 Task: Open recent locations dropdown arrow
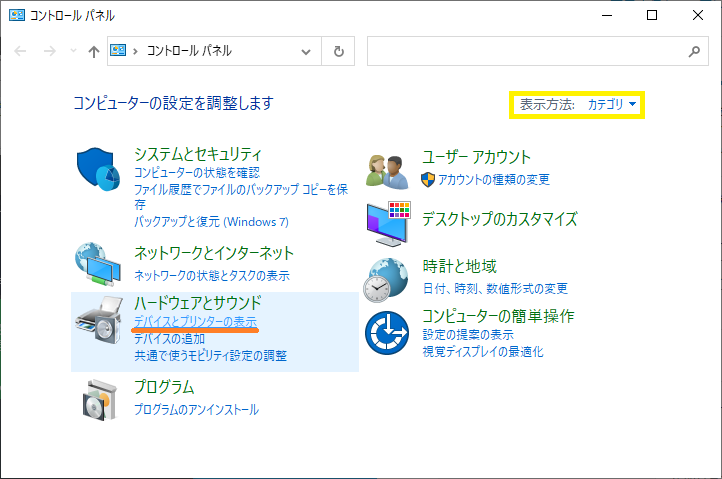point(73,50)
